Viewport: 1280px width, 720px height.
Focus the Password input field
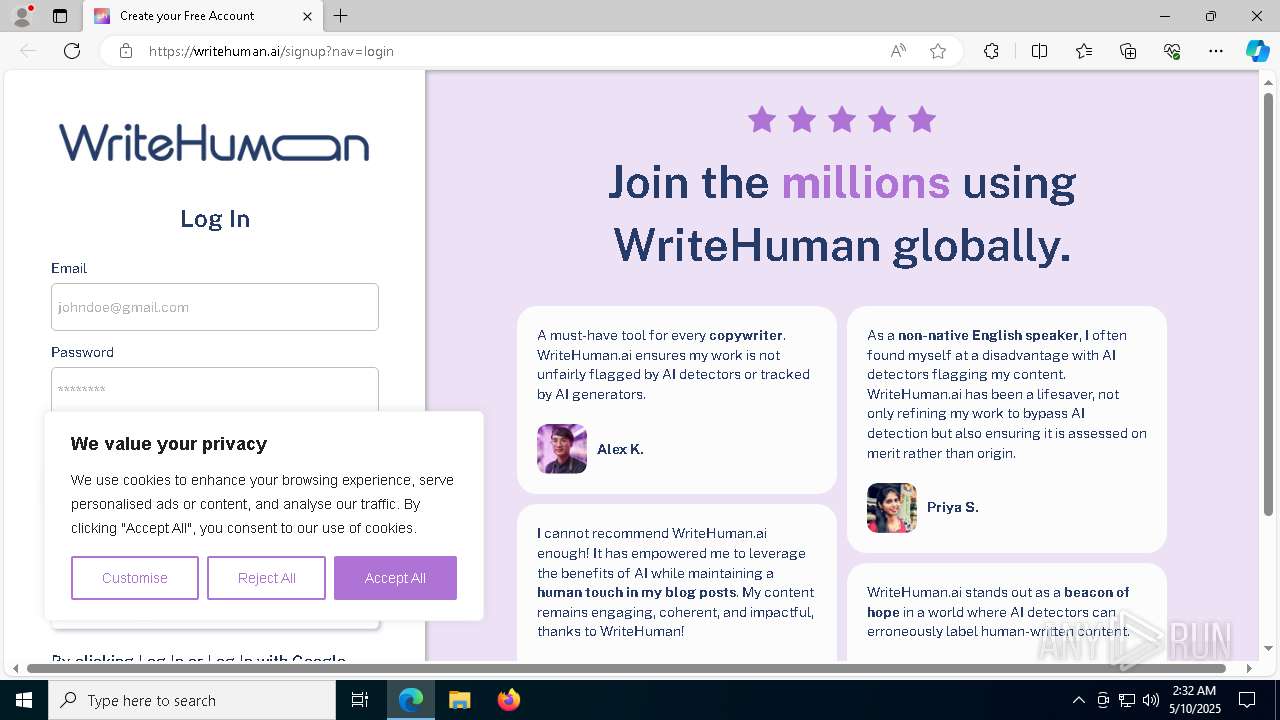[x=215, y=390]
